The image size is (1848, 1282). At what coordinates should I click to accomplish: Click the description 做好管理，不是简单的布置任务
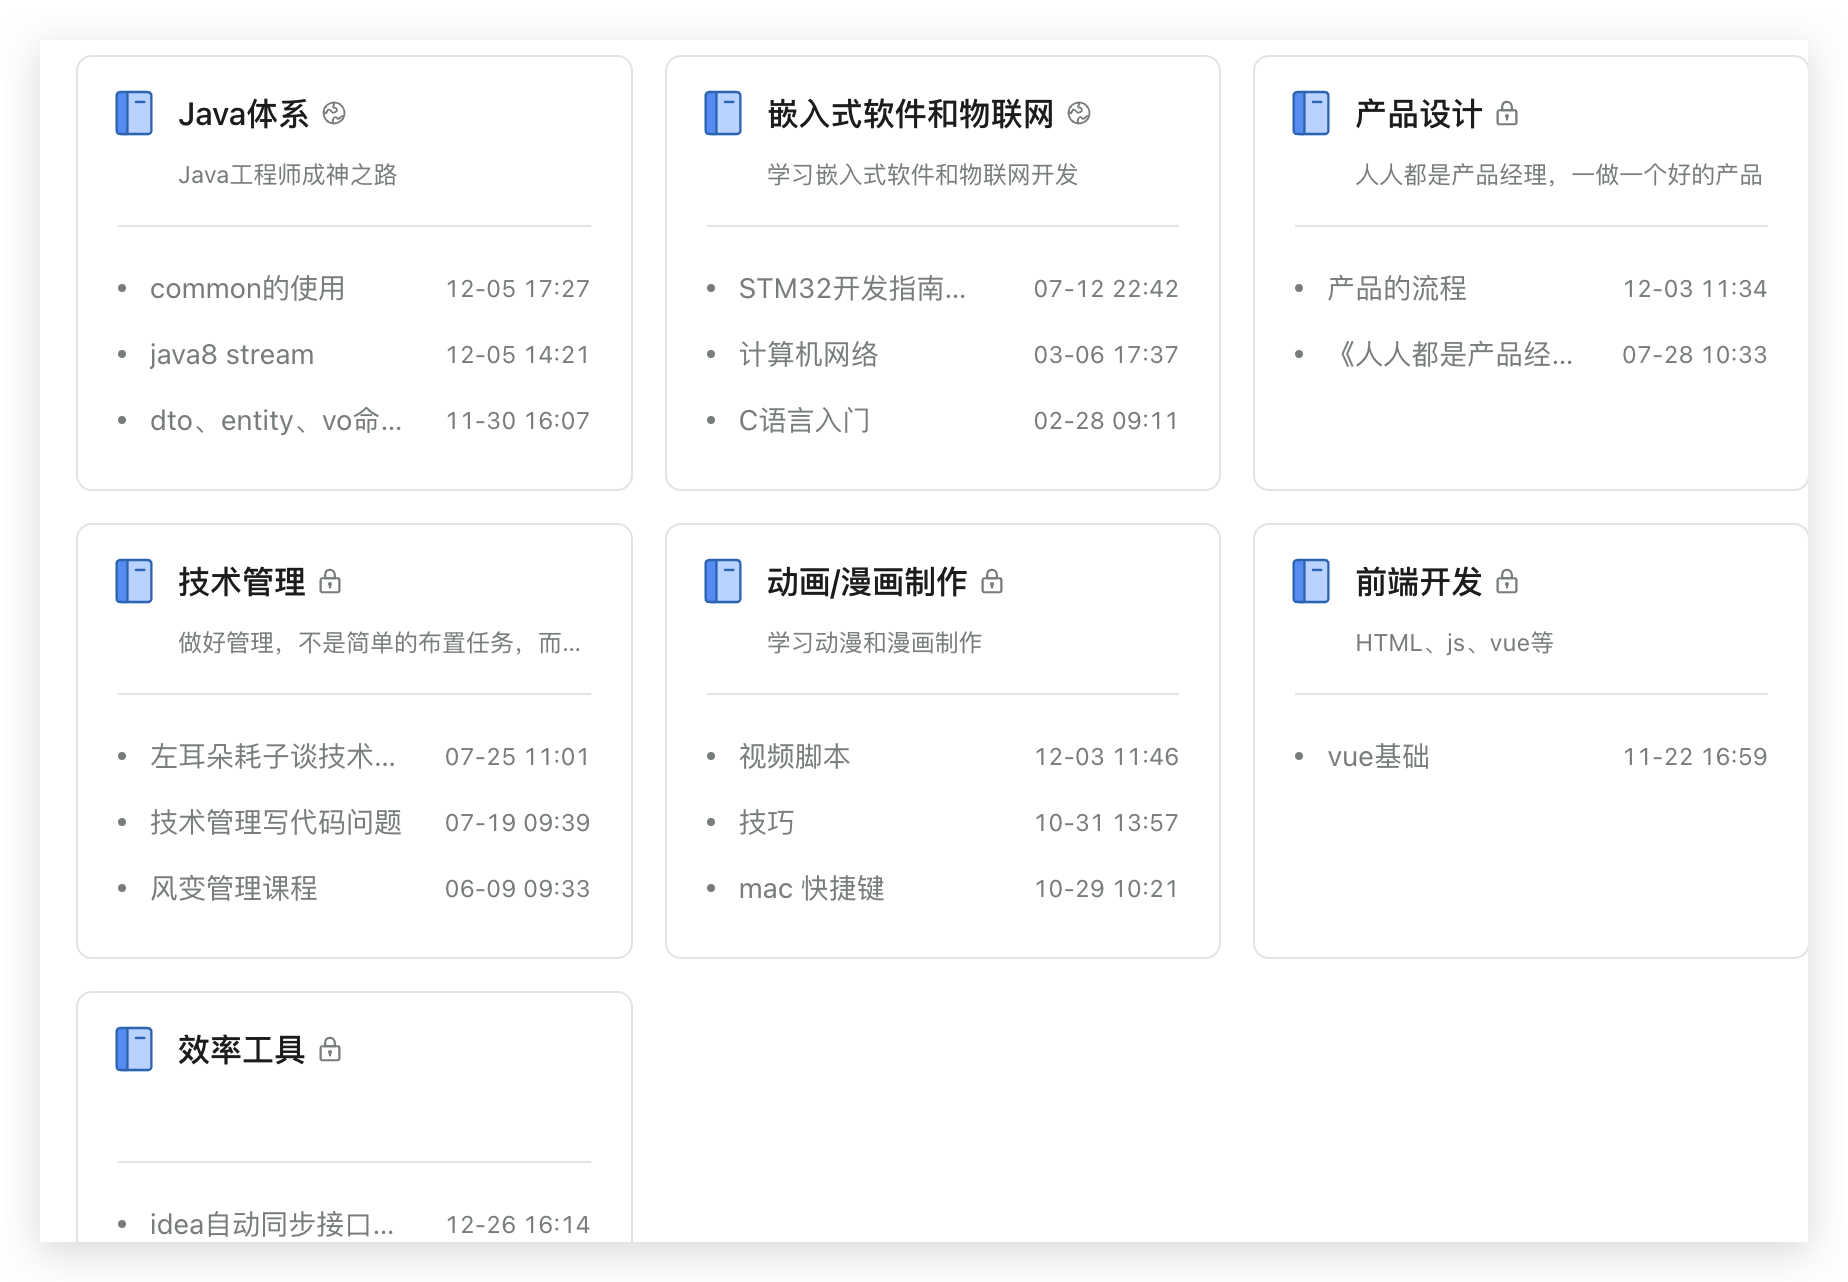pos(379,643)
